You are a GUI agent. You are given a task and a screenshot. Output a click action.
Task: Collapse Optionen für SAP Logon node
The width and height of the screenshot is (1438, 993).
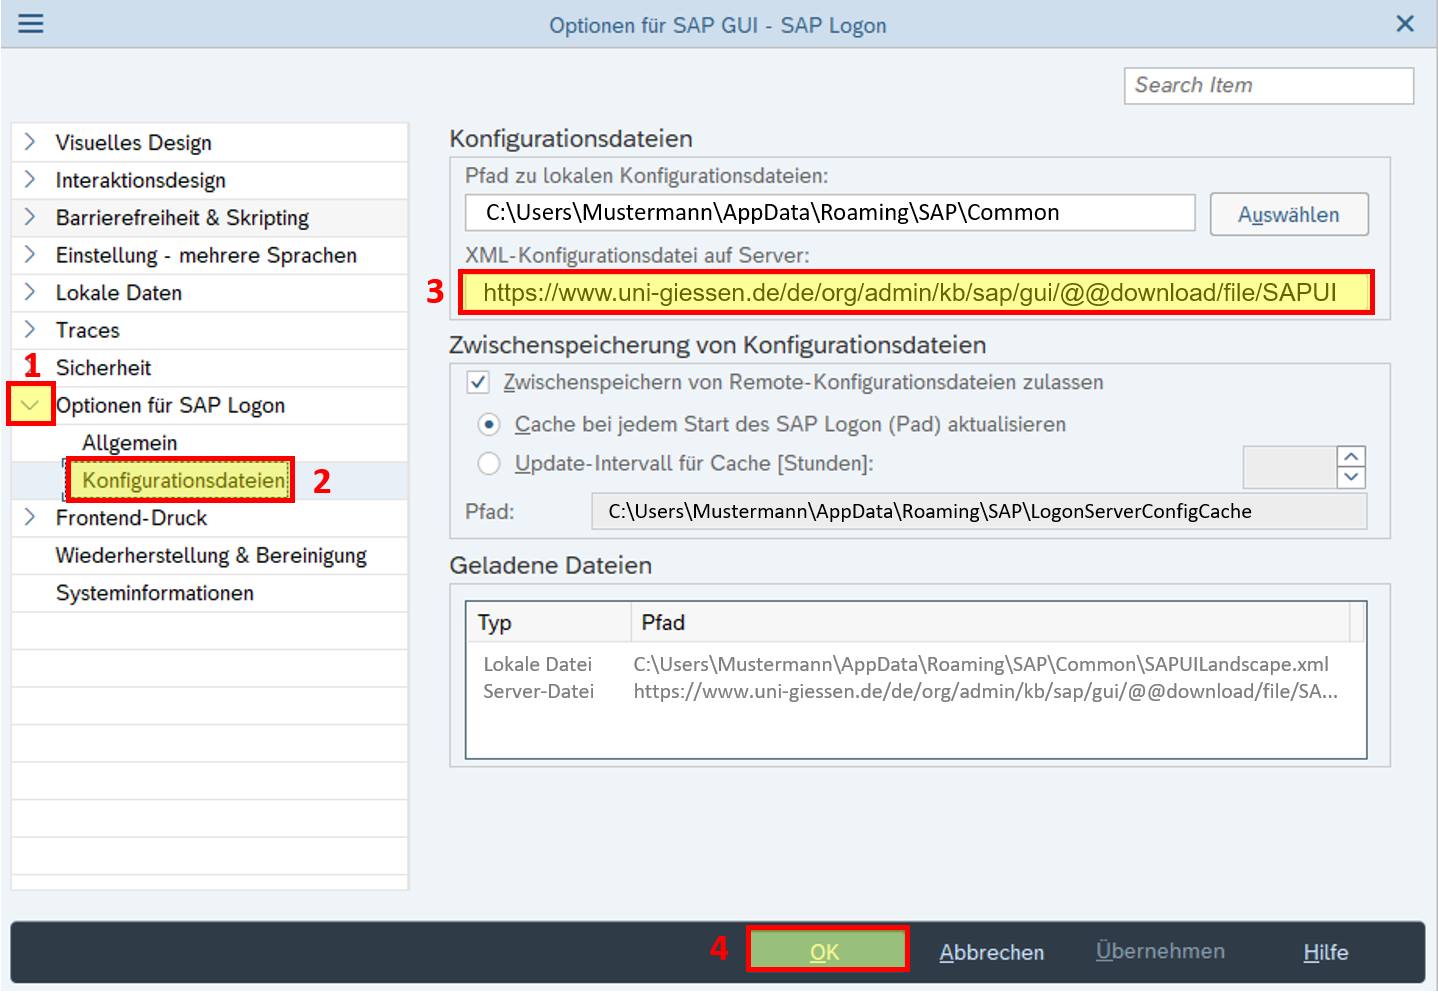click(30, 405)
